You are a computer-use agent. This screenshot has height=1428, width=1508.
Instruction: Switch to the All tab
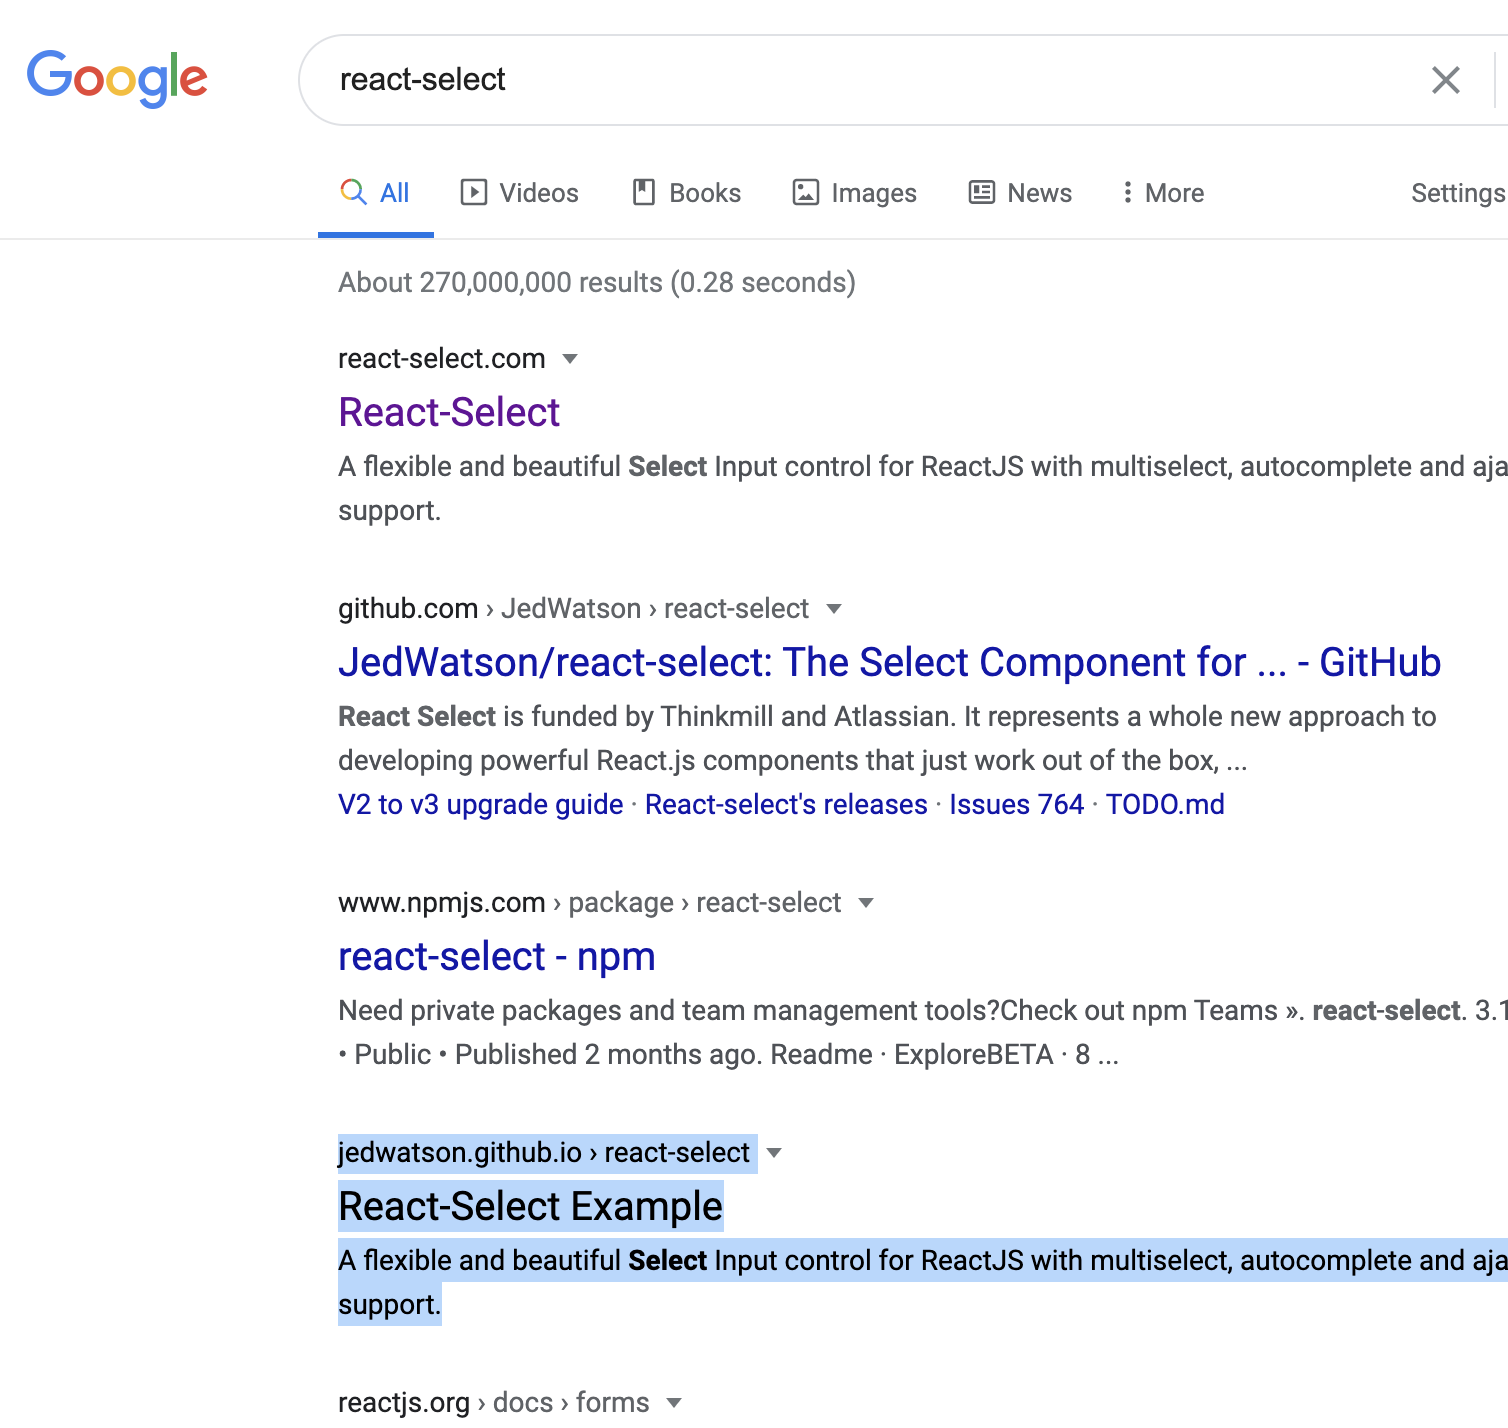click(392, 192)
